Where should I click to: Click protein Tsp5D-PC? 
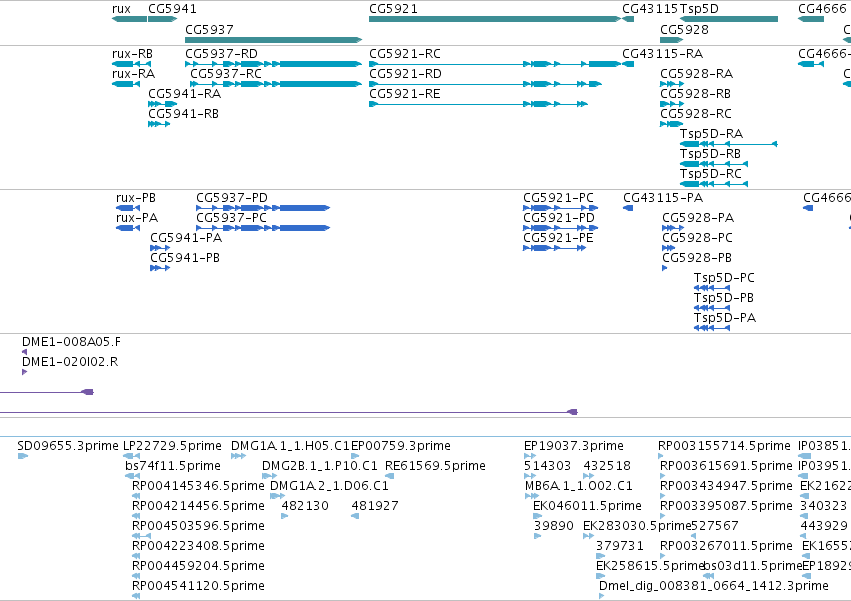point(712,288)
